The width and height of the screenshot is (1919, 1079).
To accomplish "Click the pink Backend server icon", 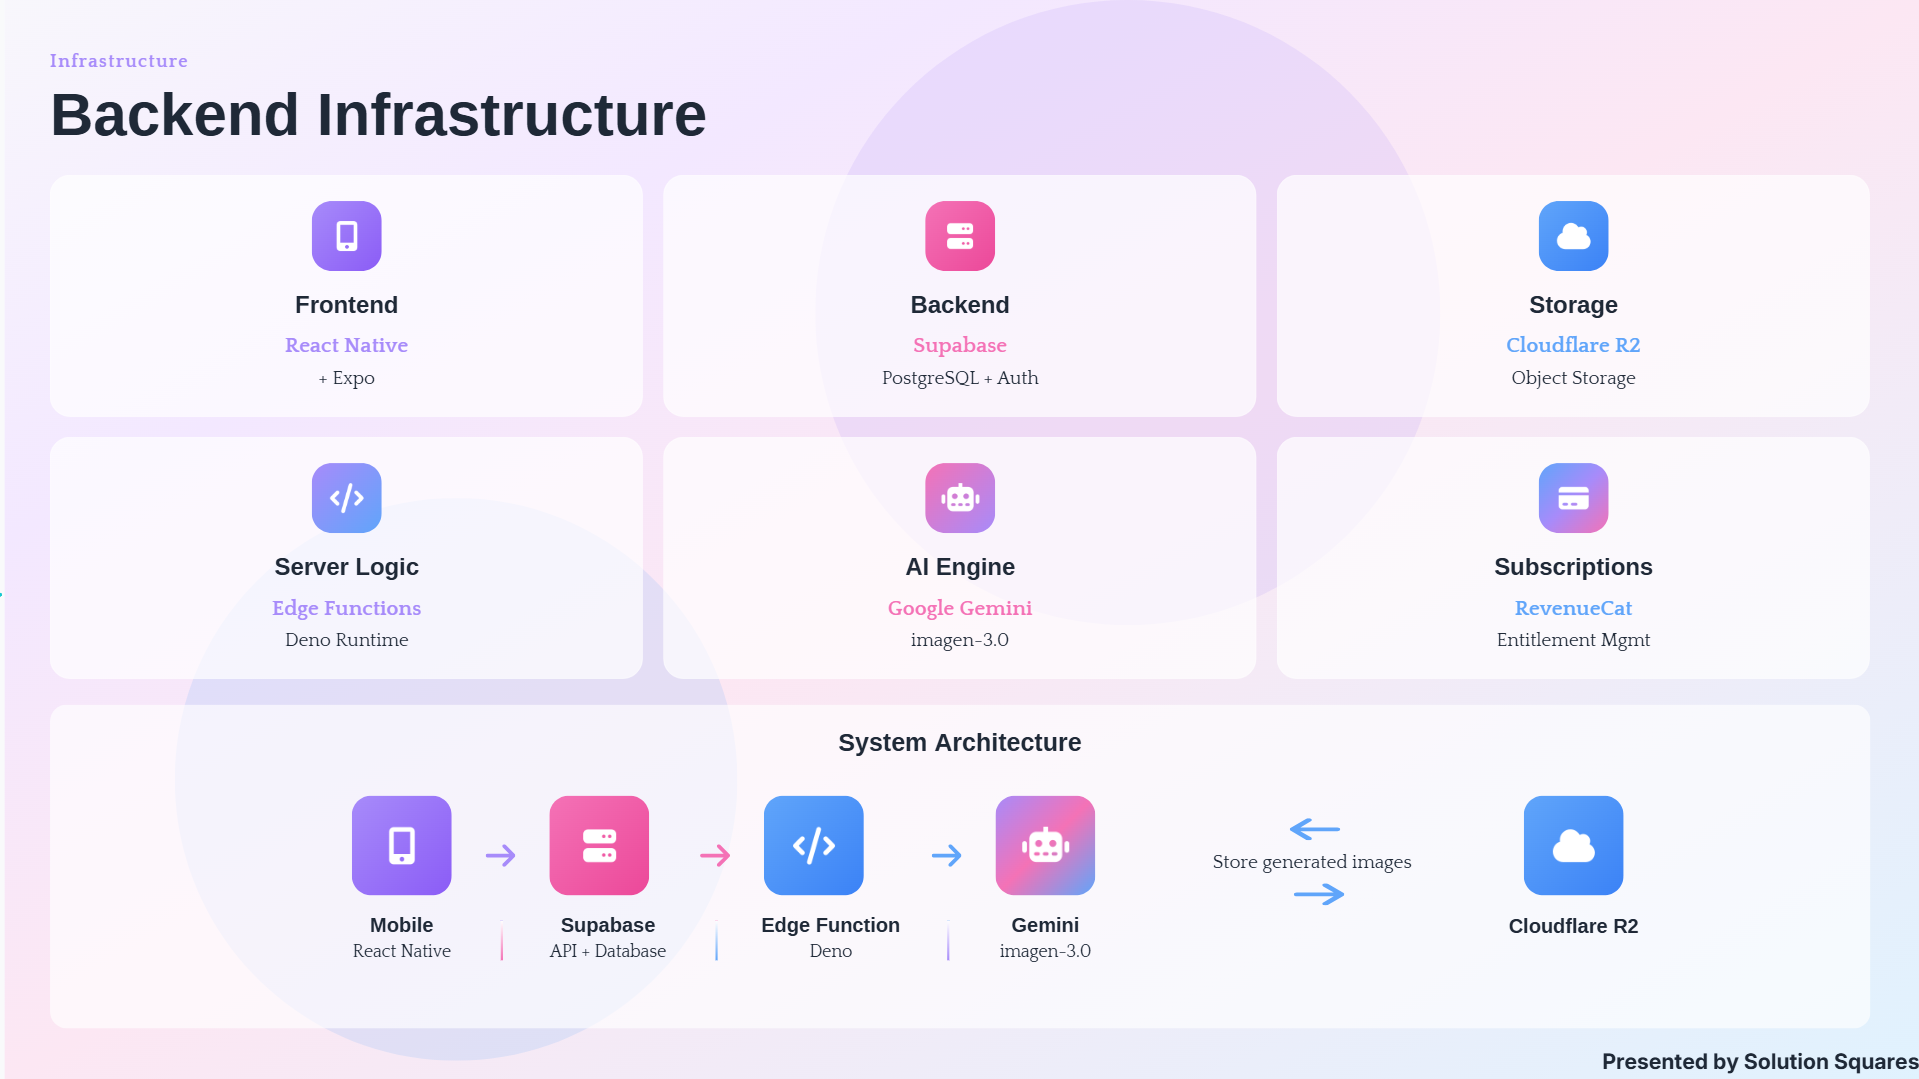I will click(960, 236).
